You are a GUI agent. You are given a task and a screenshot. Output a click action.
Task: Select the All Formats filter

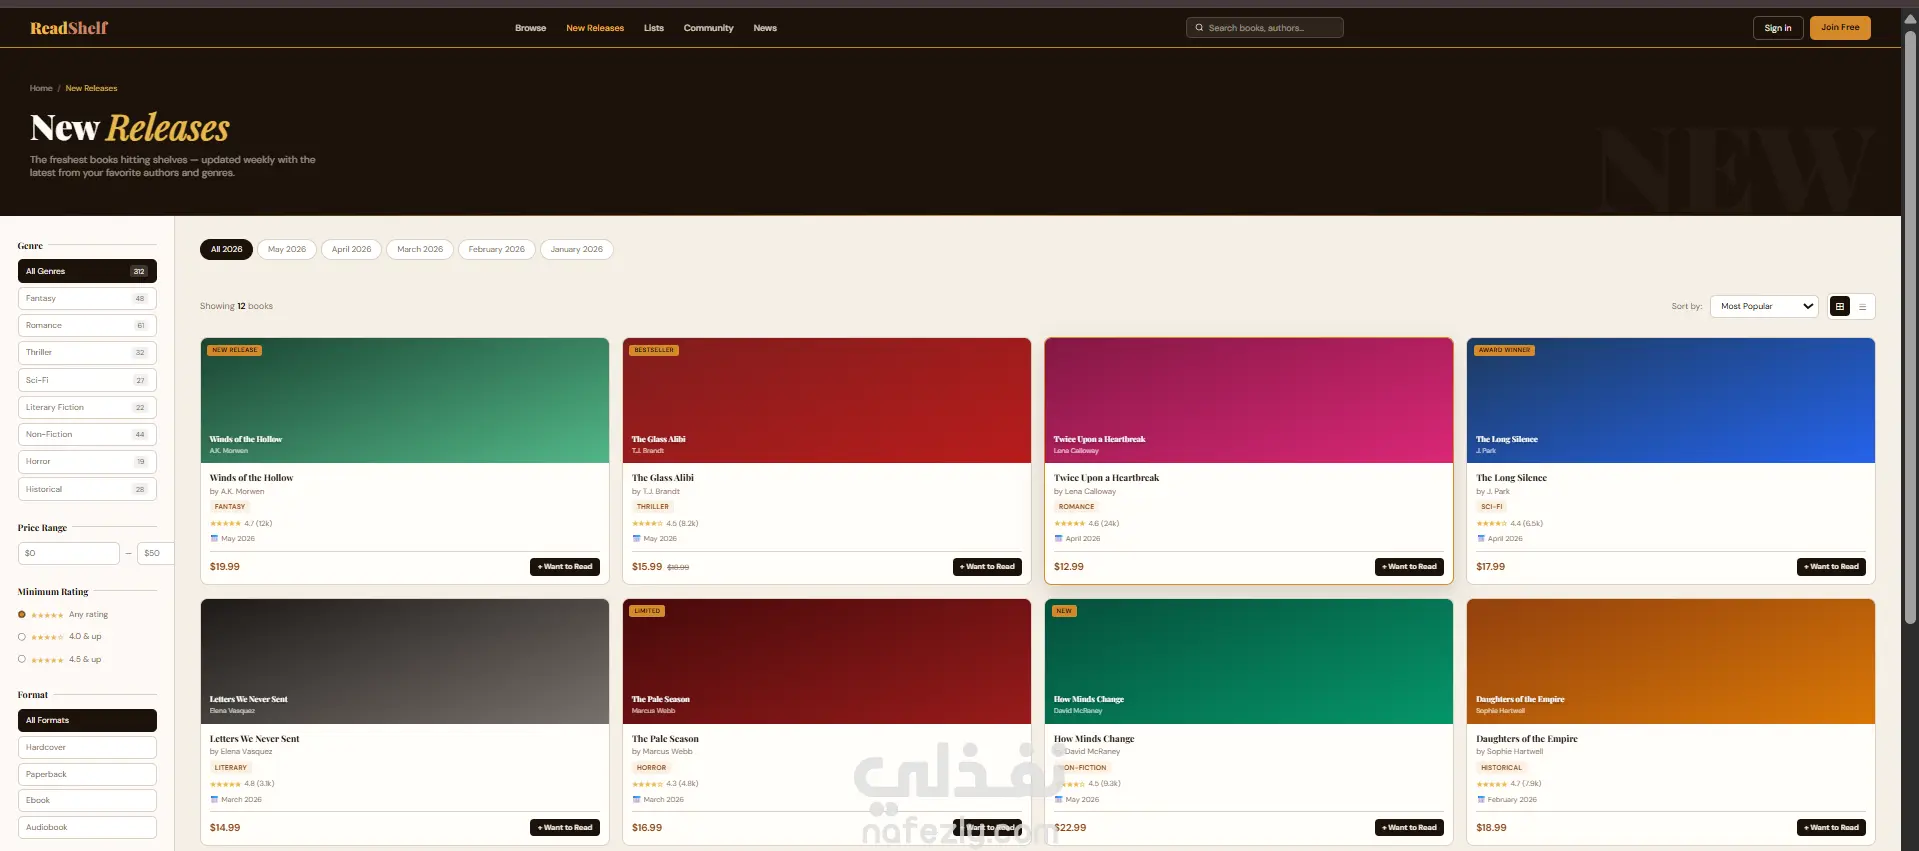[x=87, y=720]
